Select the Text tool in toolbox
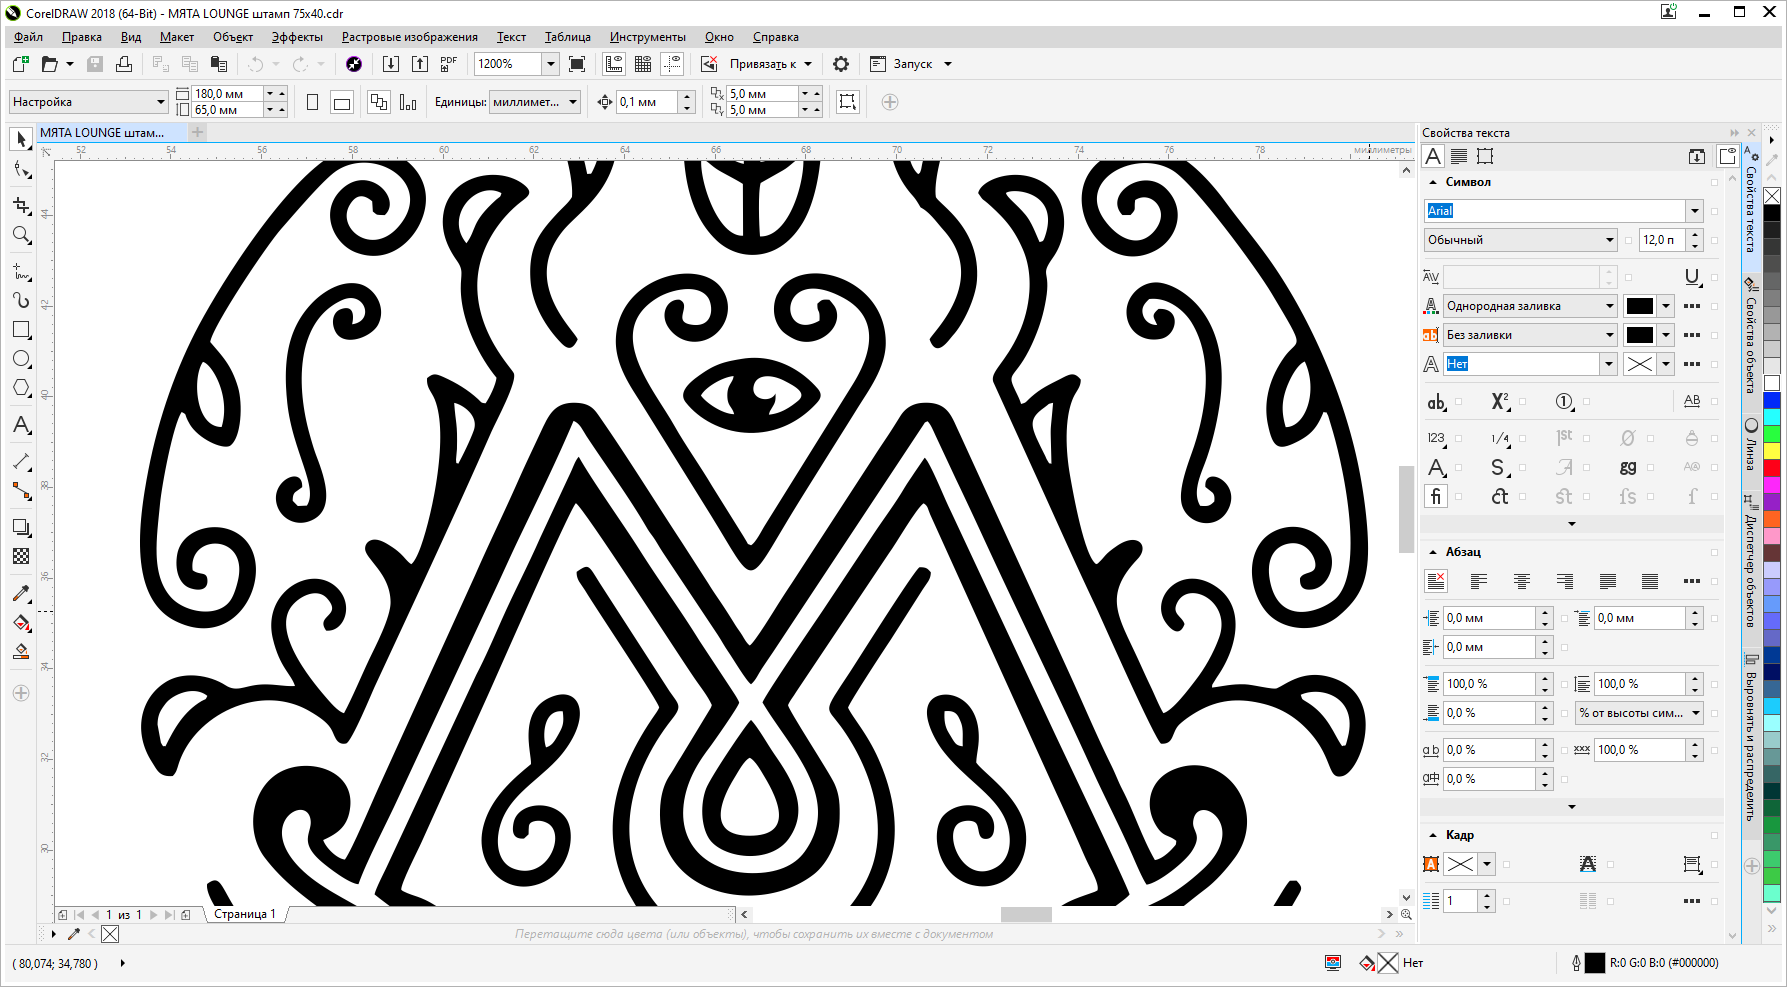This screenshot has height=987, width=1787. 21,425
